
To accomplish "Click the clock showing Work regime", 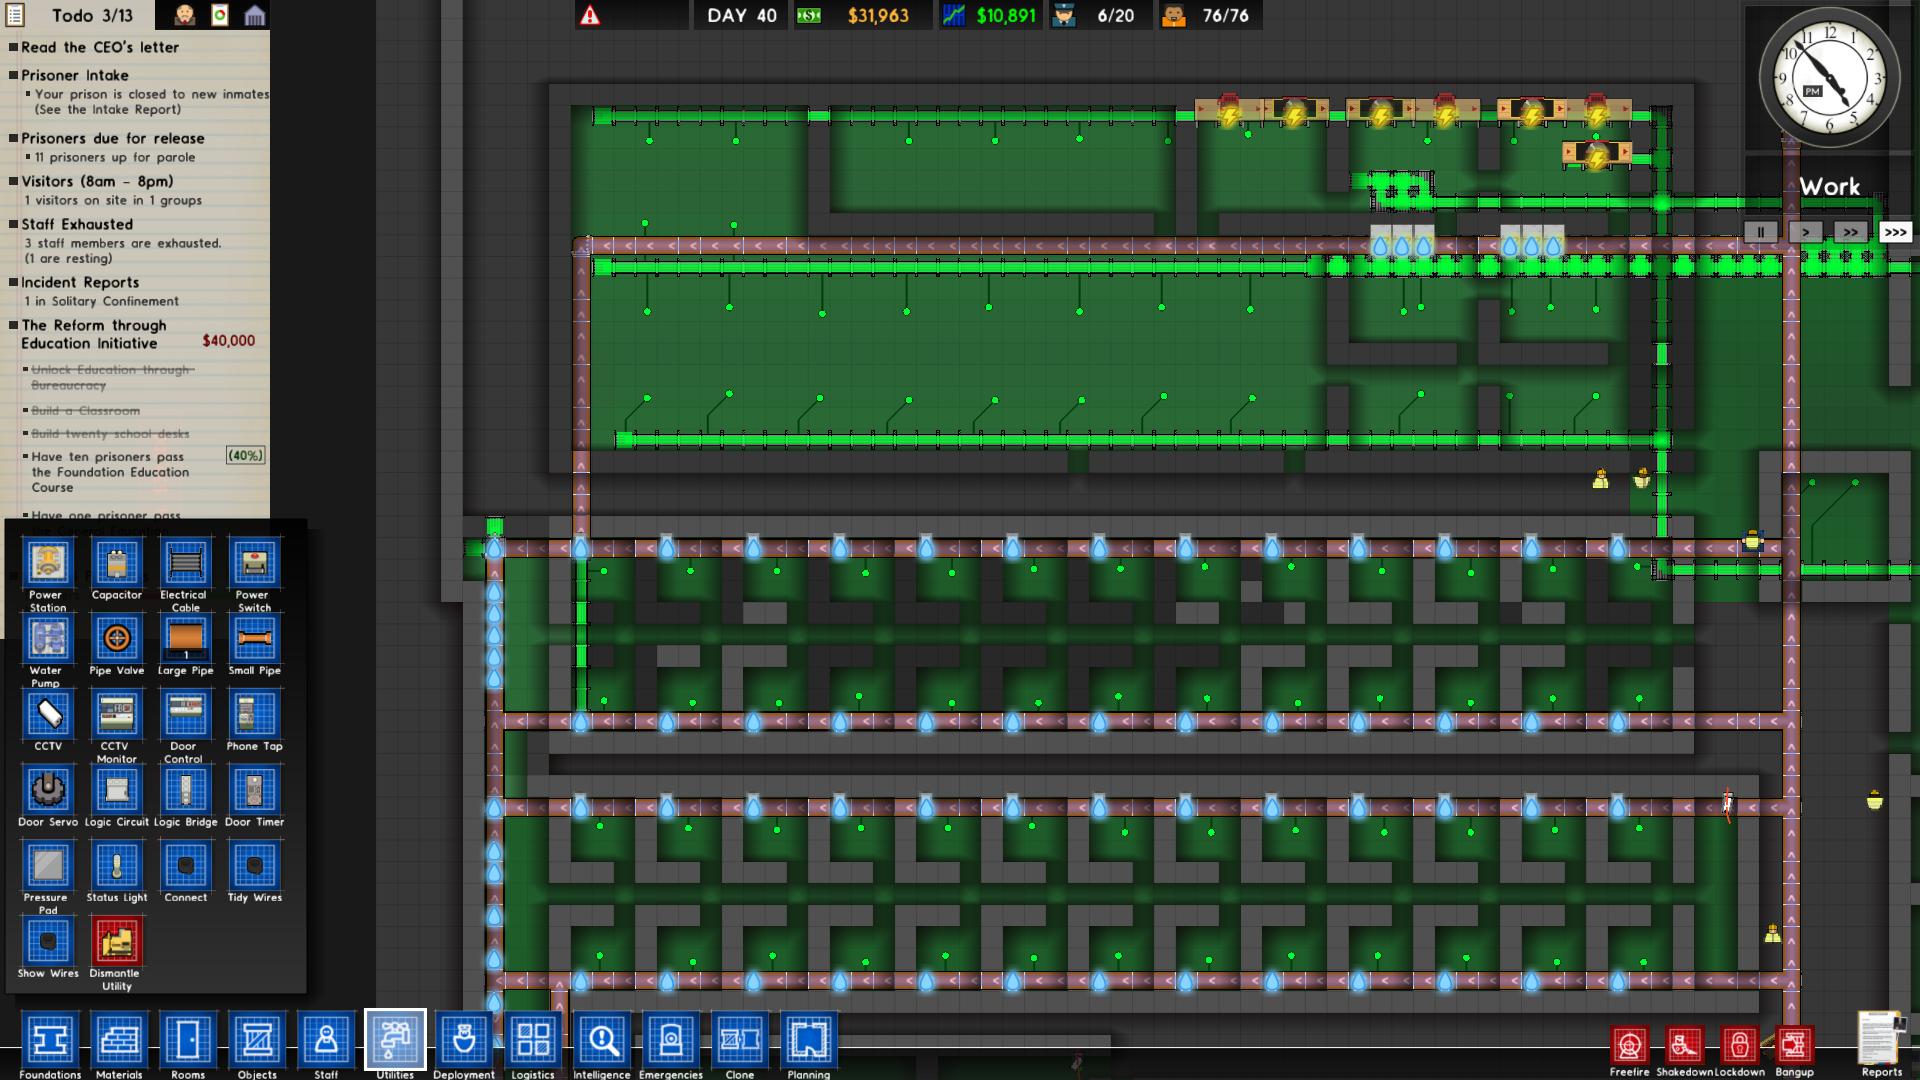I will 1828,78.
